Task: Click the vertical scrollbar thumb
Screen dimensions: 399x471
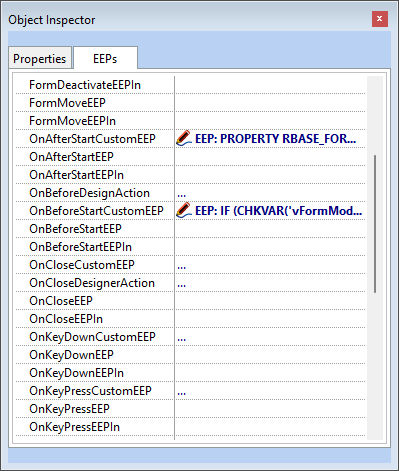Action: pos(375,224)
